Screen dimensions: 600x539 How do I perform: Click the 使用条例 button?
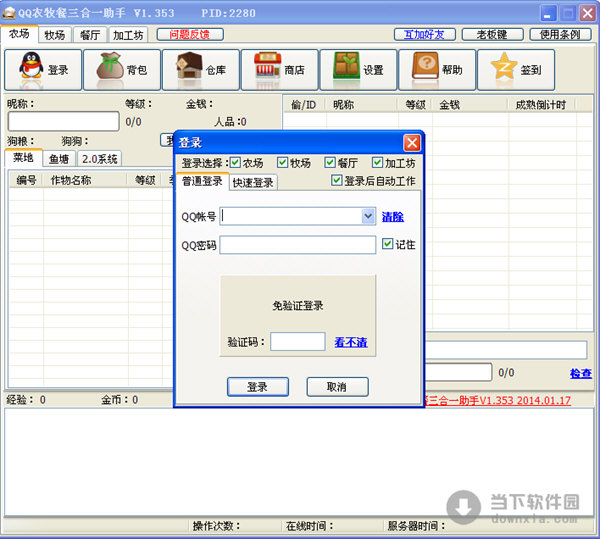560,34
